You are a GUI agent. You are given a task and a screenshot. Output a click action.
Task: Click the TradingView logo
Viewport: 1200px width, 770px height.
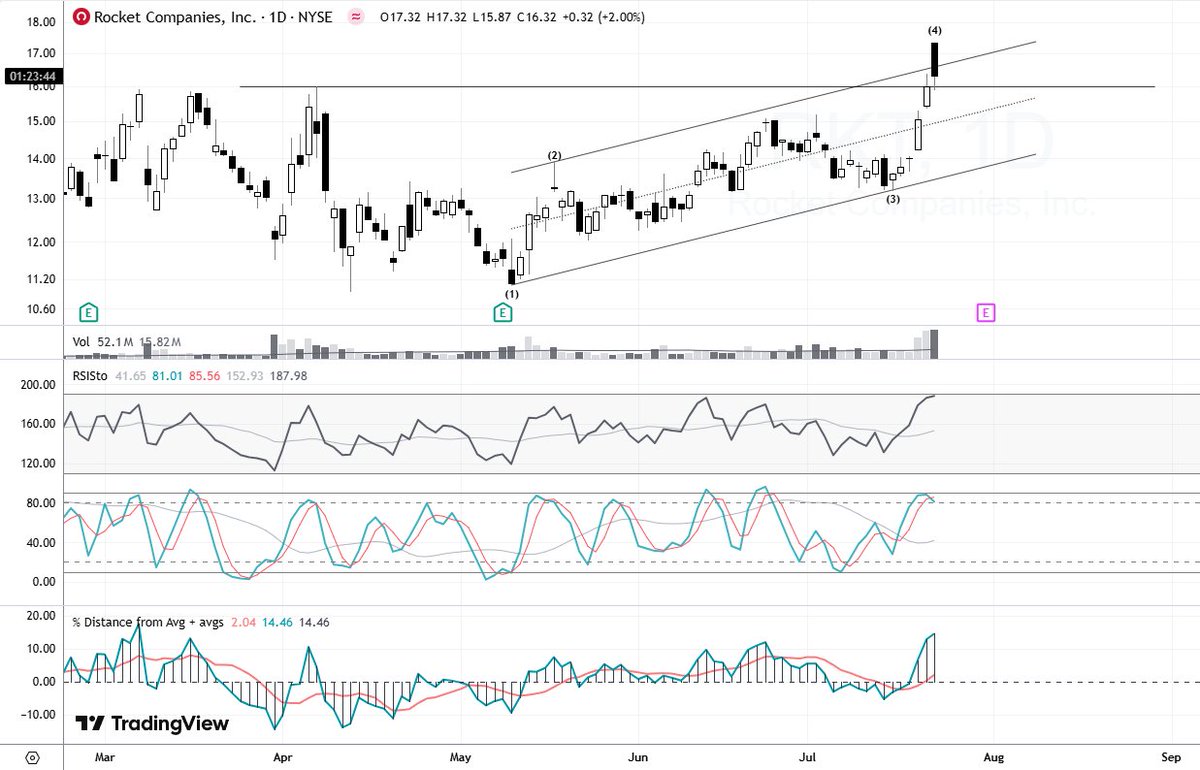point(153,723)
